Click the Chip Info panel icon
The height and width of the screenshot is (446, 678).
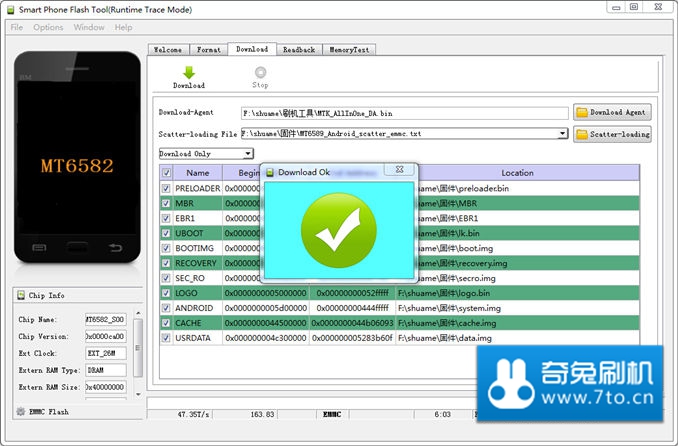(x=22, y=295)
